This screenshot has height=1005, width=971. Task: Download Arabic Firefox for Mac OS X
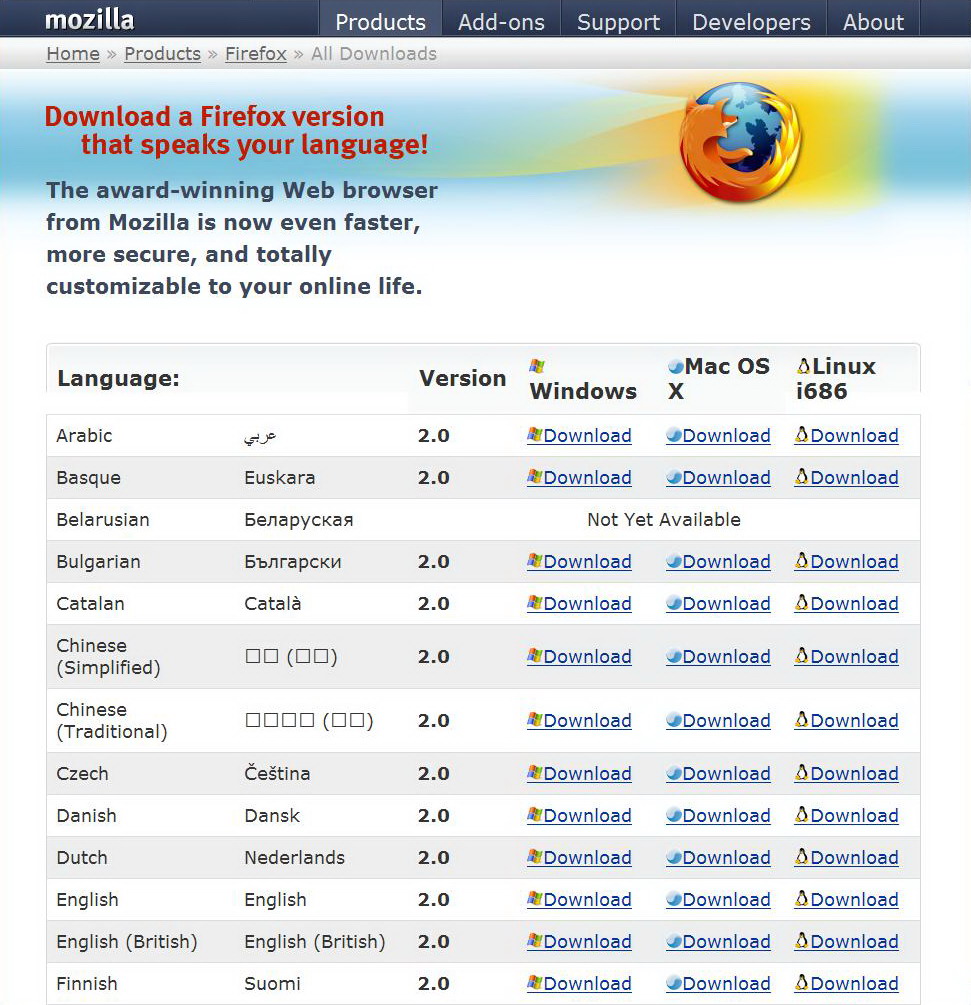pos(718,436)
